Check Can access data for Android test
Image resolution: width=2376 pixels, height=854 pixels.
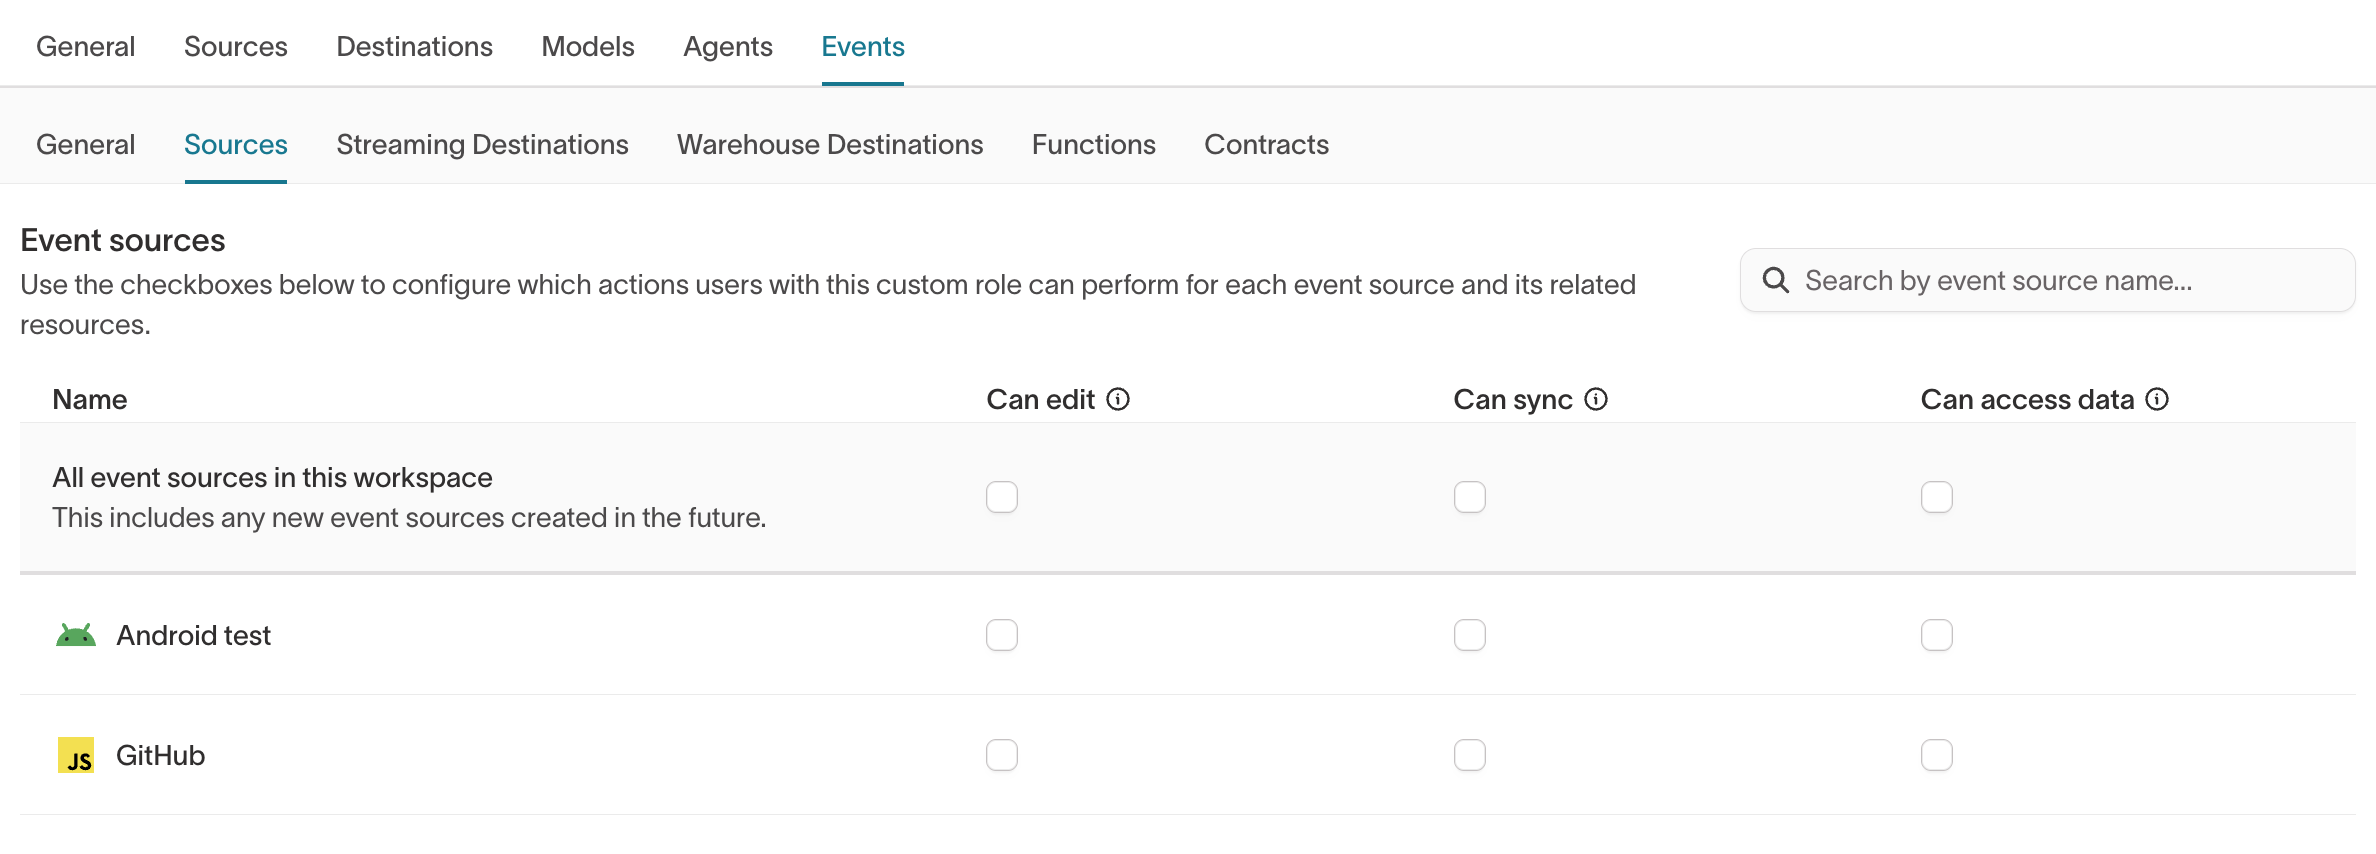[1937, 635]
